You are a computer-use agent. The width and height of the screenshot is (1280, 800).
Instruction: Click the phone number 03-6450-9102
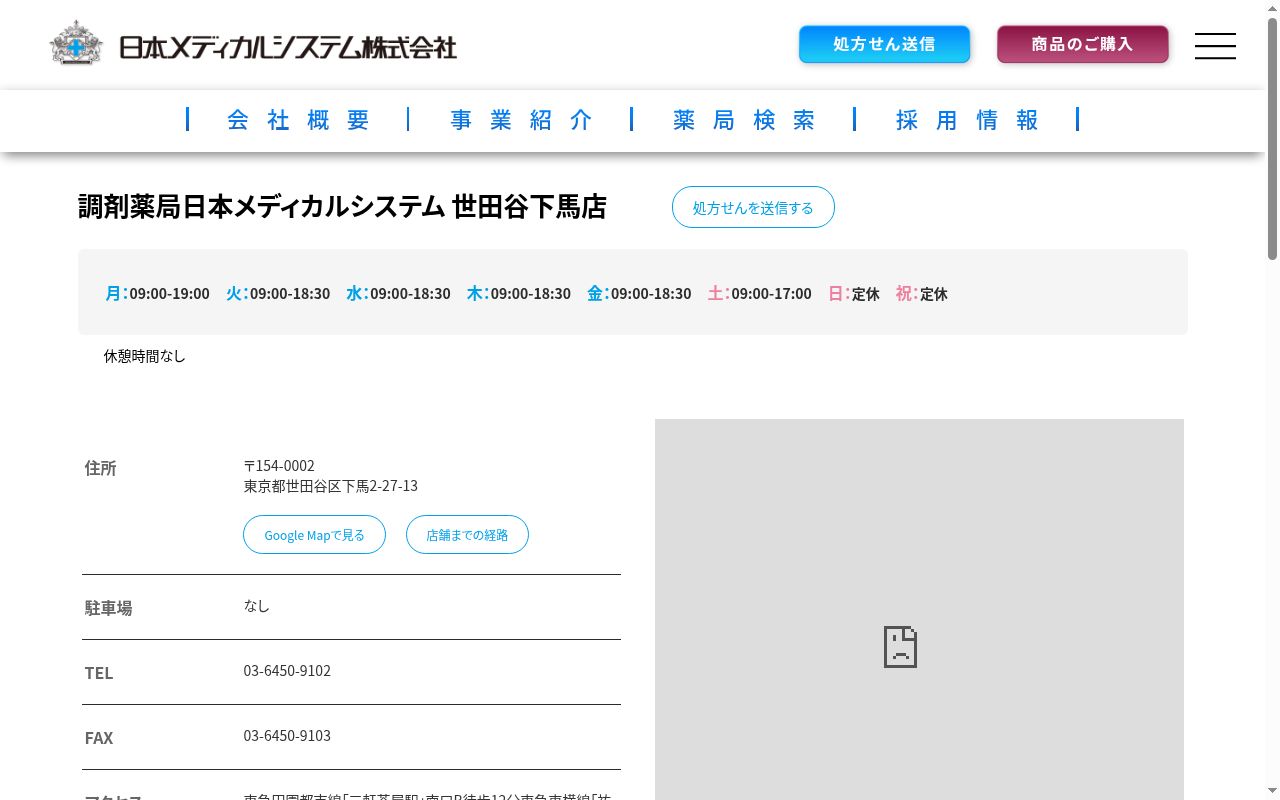287,671
